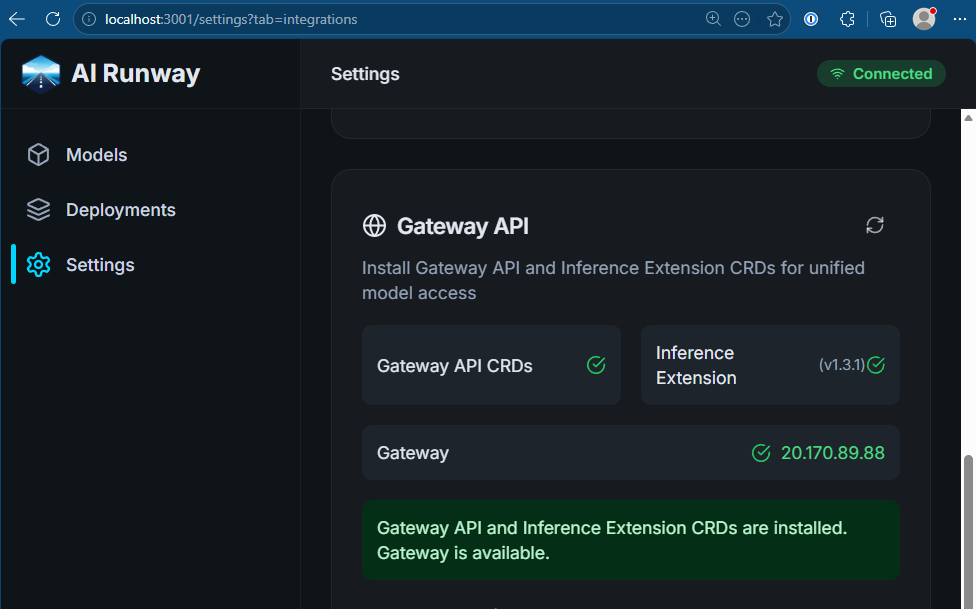Click the Settings gear icon in sidebar

tap(38, 264)
